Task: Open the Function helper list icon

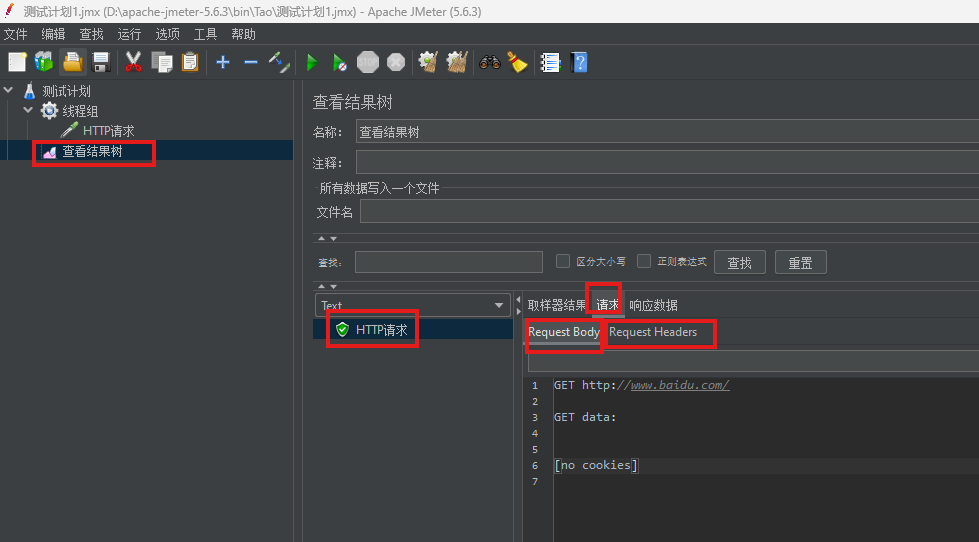Action: point(550,62)
